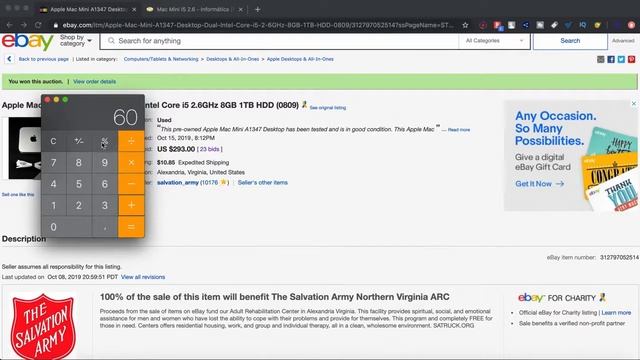Open the All Categories dropdown

tap(494, 41)
